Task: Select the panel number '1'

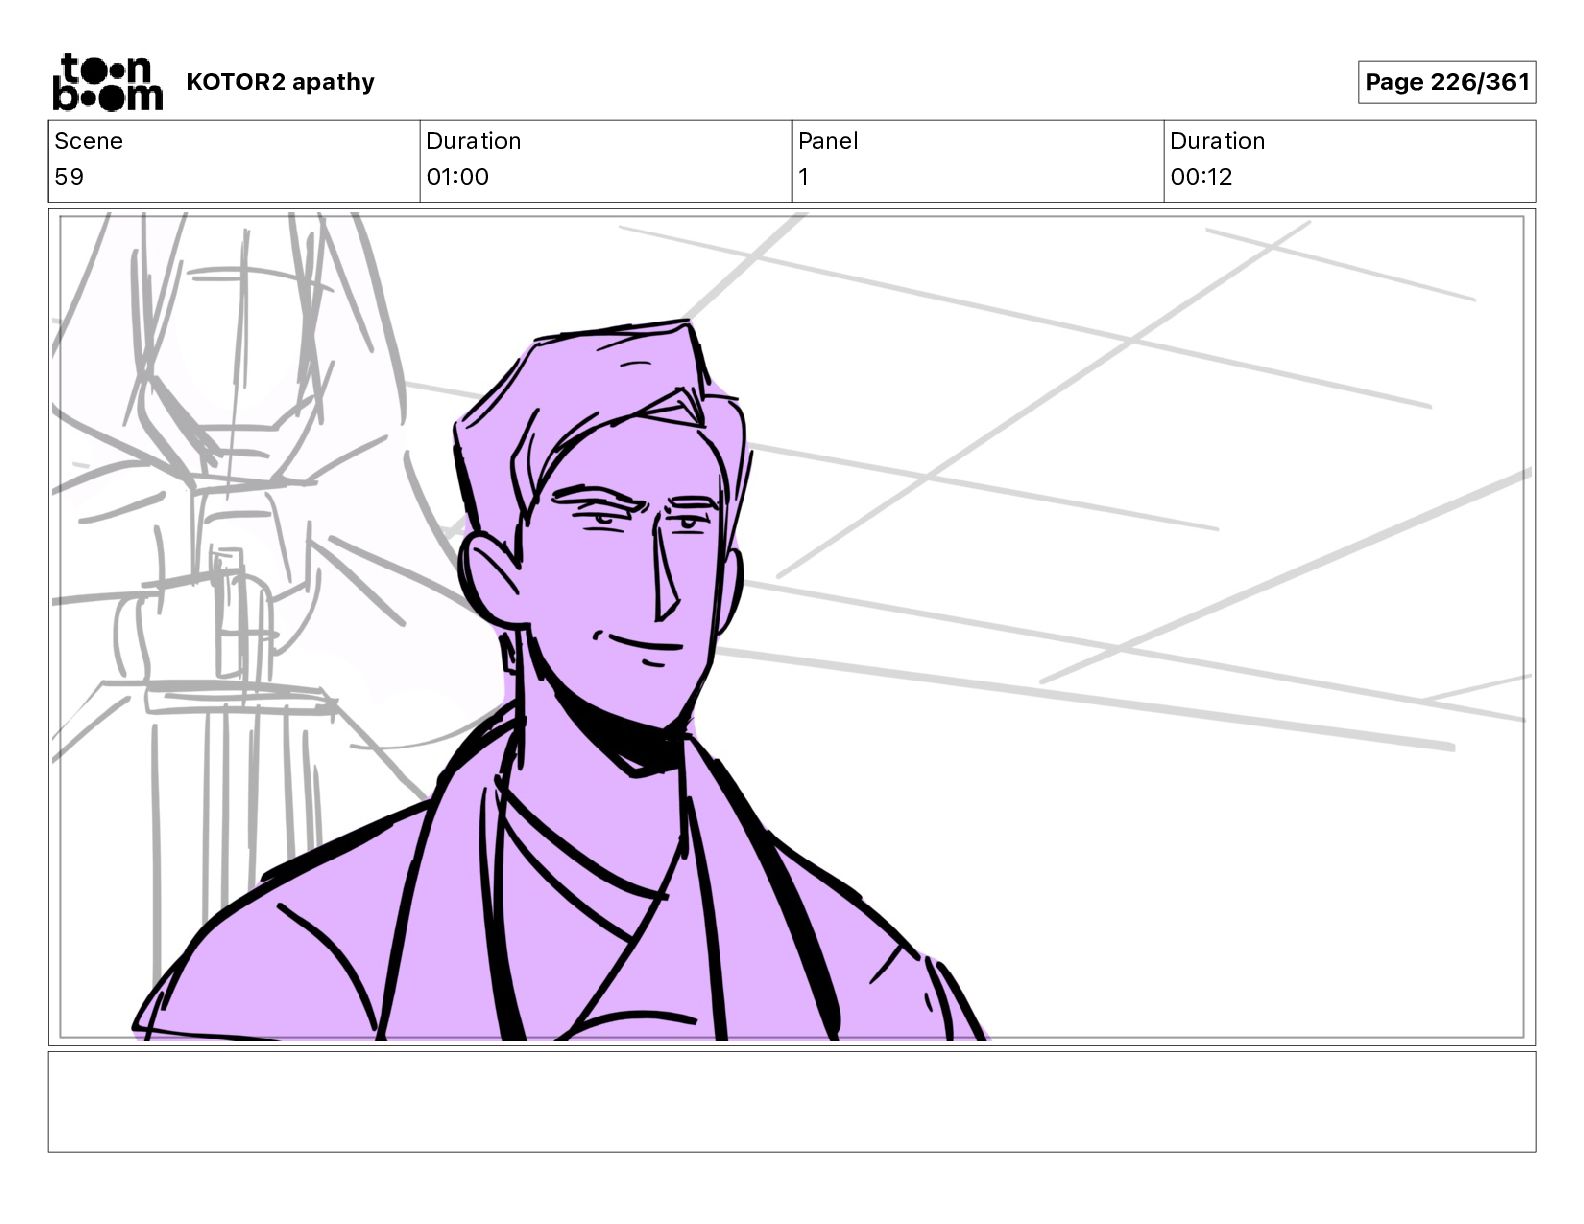Action: pyautogui.click(x=803, y=177)
